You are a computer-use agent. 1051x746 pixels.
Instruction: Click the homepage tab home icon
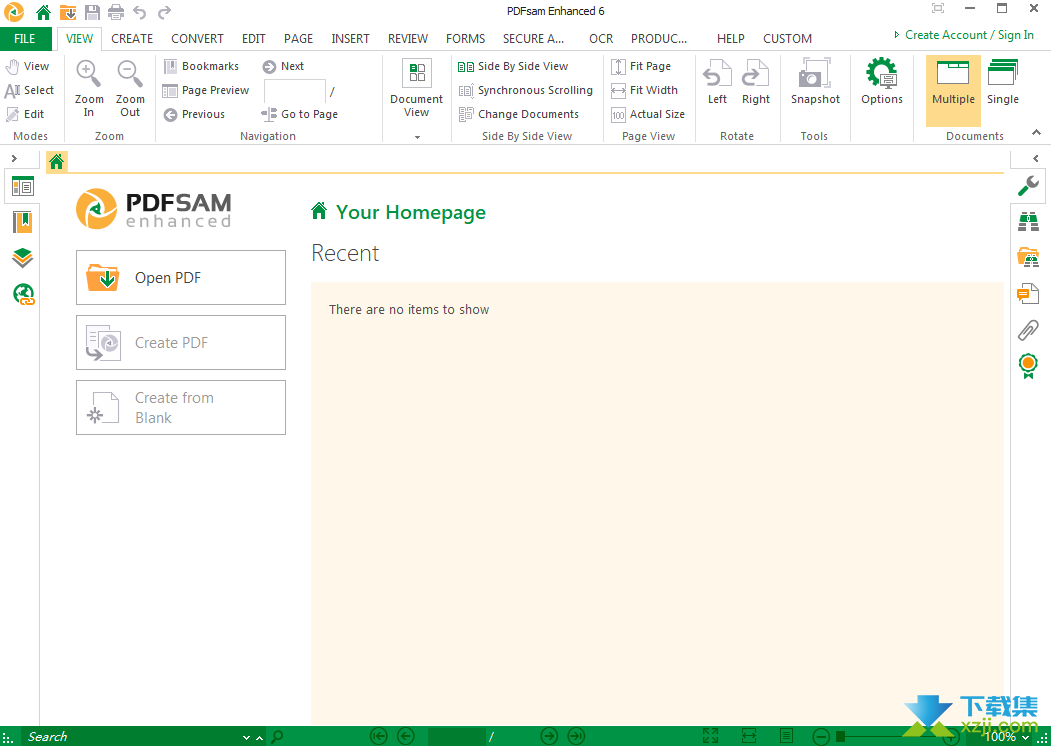57,162
